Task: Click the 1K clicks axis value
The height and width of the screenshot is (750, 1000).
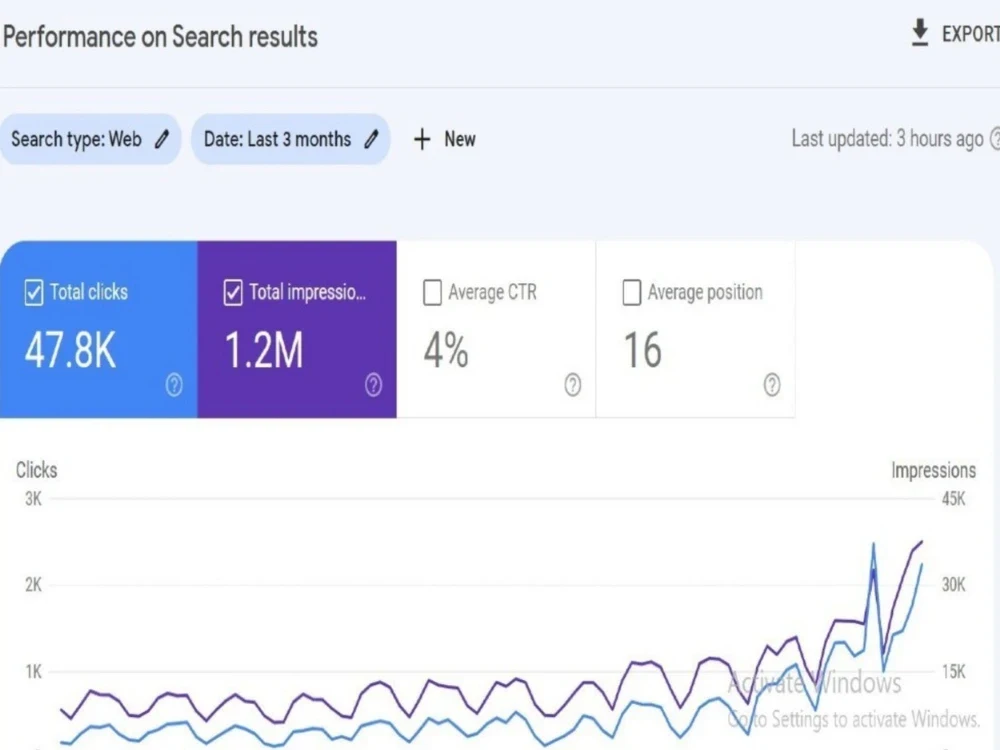Action: point(33,672)
